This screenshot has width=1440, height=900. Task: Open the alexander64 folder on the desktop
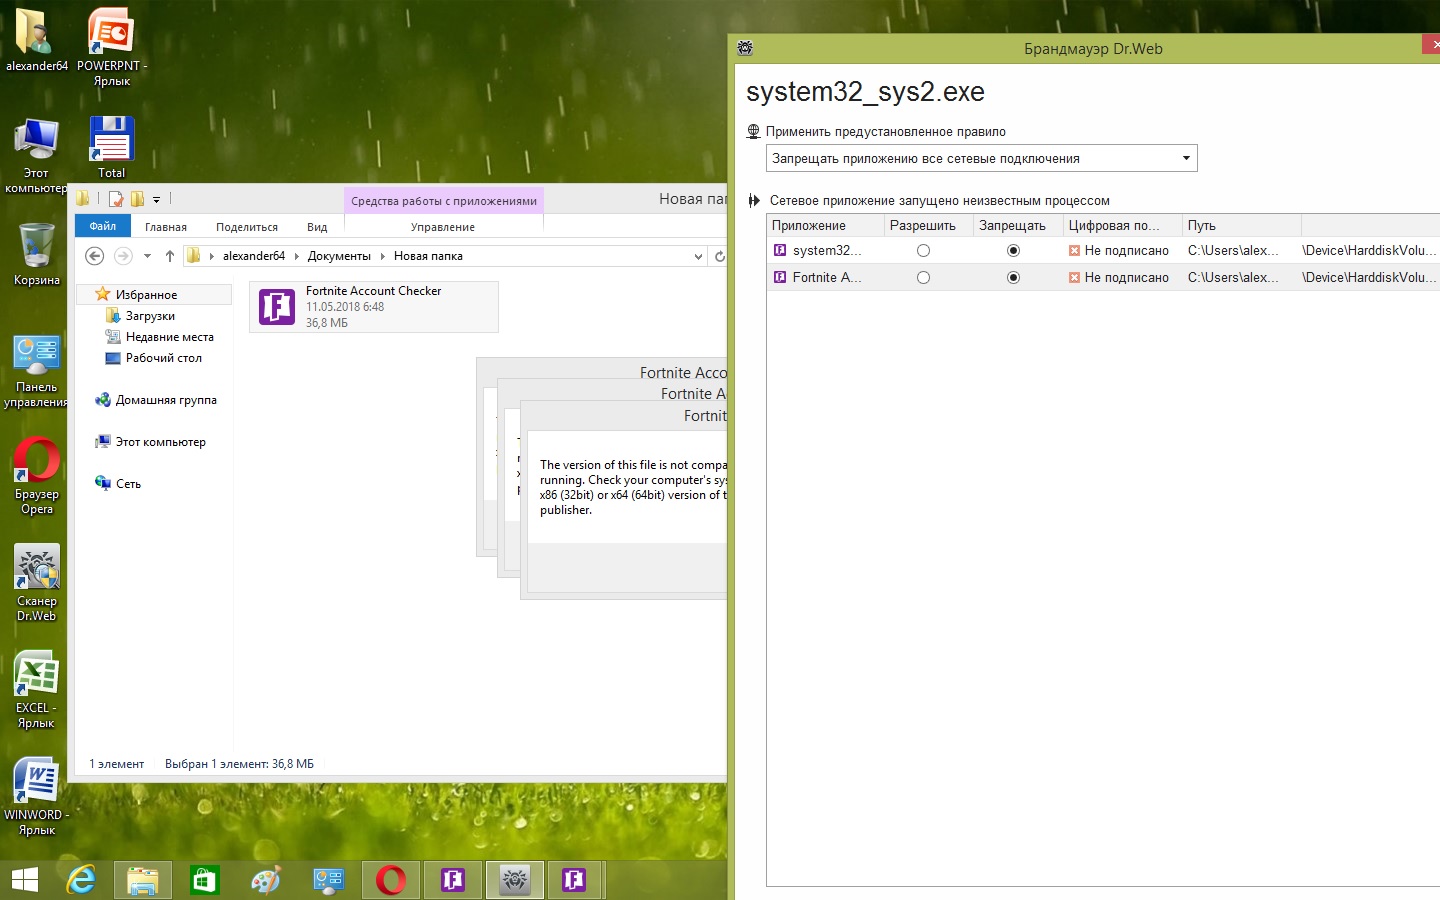tap(36, 40)
